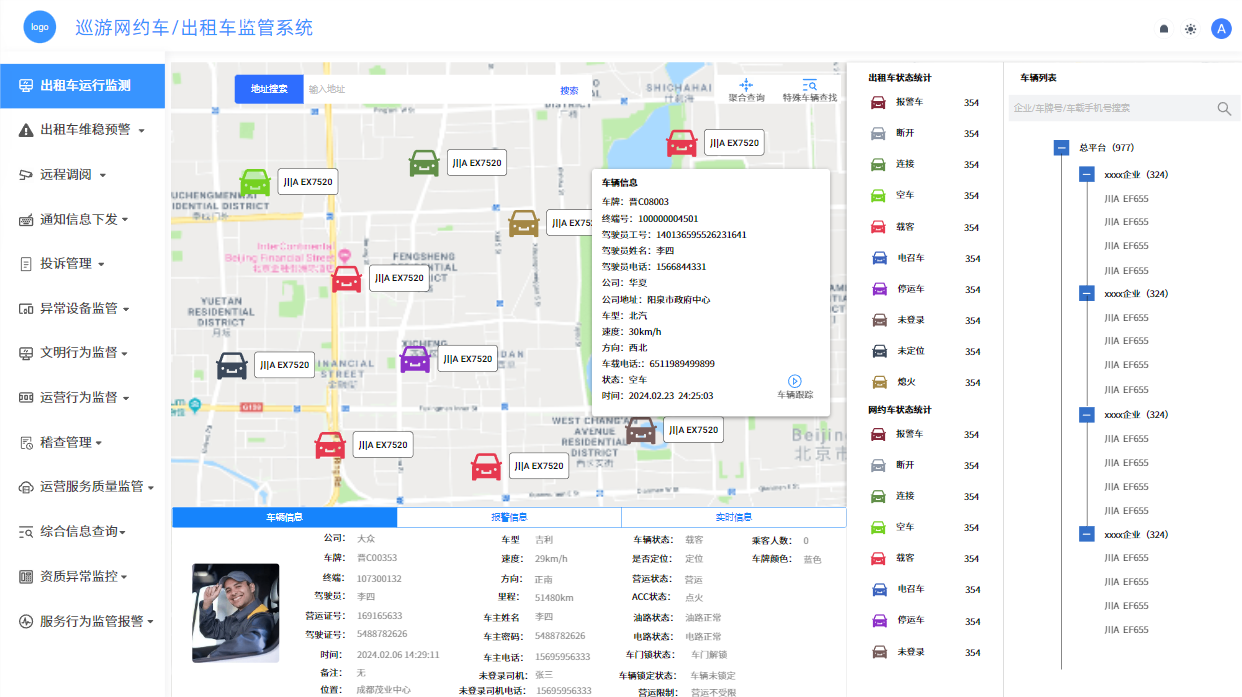Click the dark navy car marker
This screenshot has width=1242, height=697.
[232, 366]
